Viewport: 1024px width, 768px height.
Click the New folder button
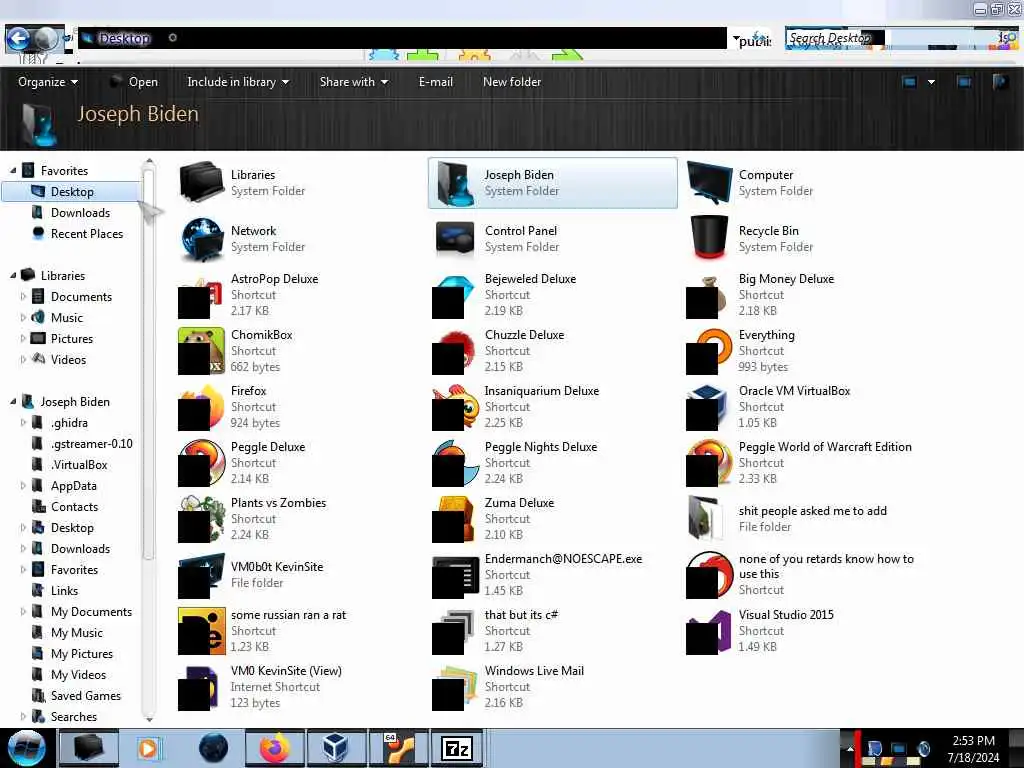click(512, 82)
